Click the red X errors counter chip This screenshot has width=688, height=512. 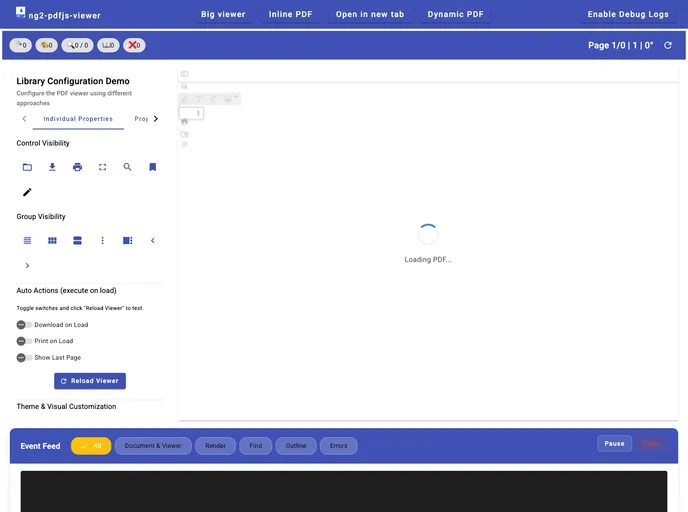click(134, 45)
